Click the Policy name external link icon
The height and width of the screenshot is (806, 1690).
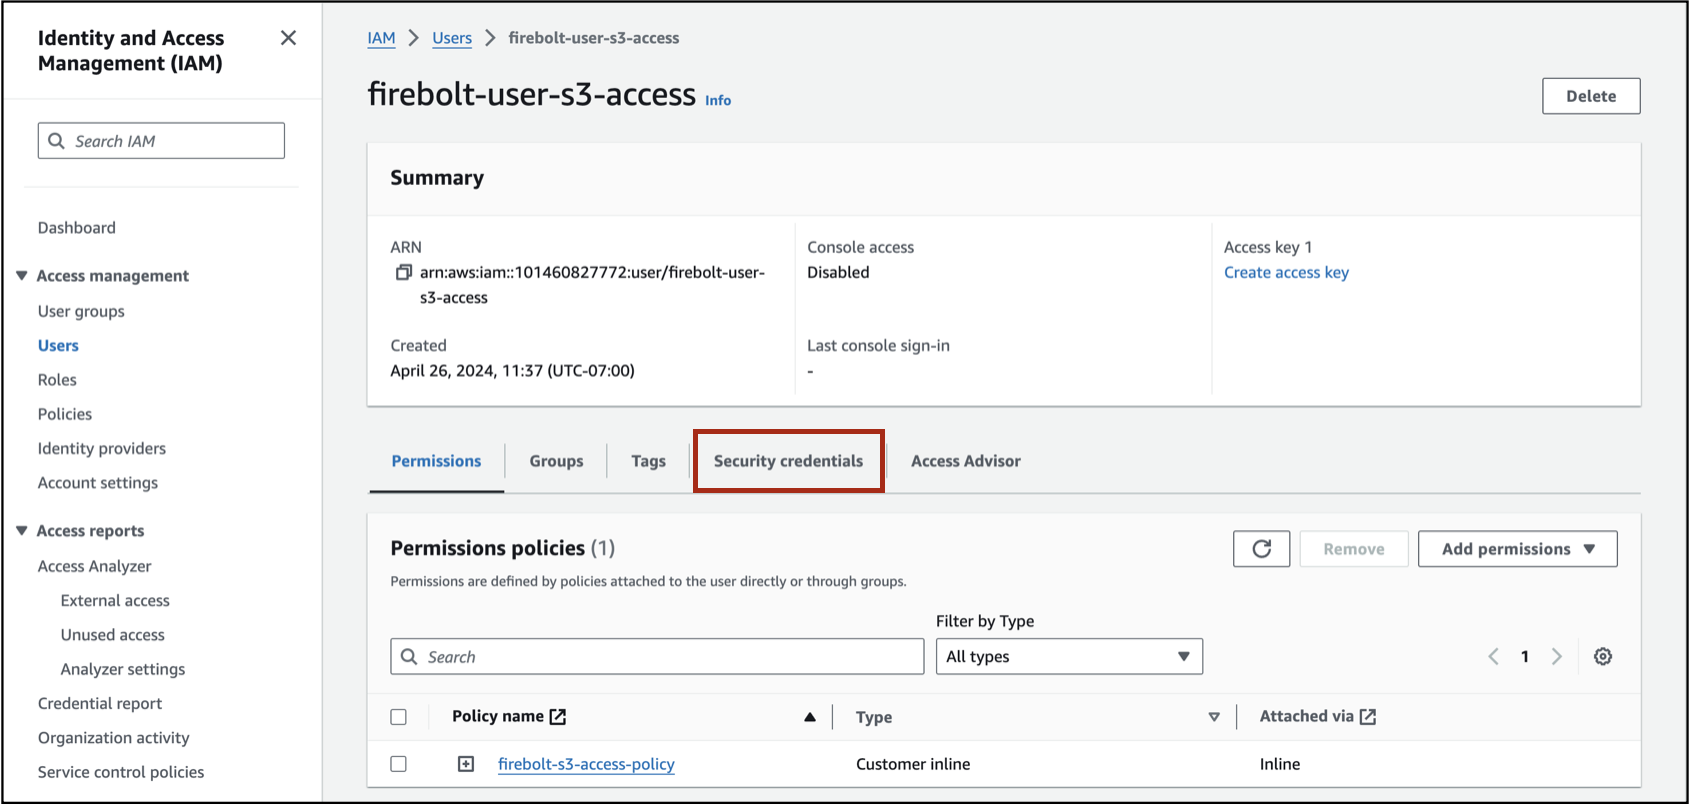(x=558, y=717)
